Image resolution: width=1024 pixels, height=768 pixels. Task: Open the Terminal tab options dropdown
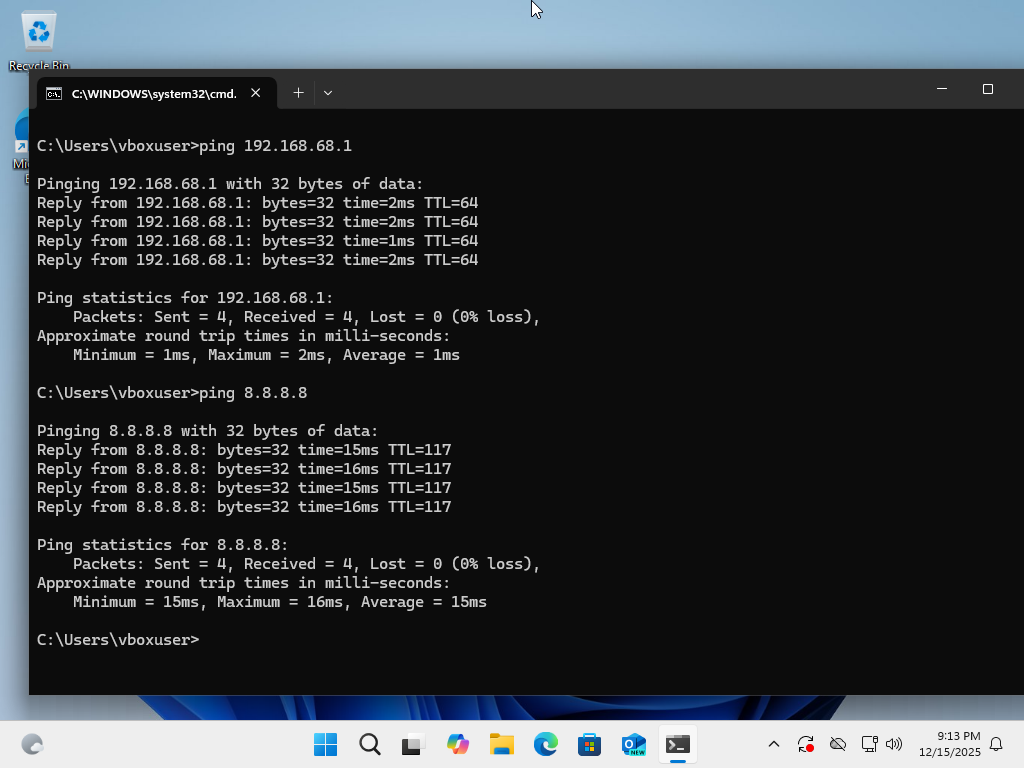pyautogui.click(x=328, y=92)
